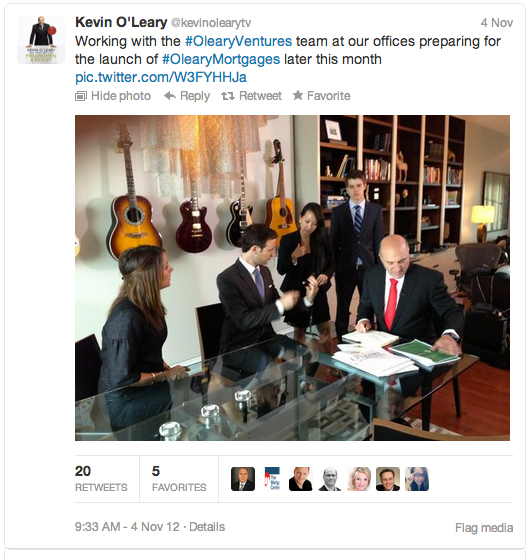This screenshot has width=532, height=560.
Task: Open last retweeter avatar with glasses
Action: tap(417, 479)
